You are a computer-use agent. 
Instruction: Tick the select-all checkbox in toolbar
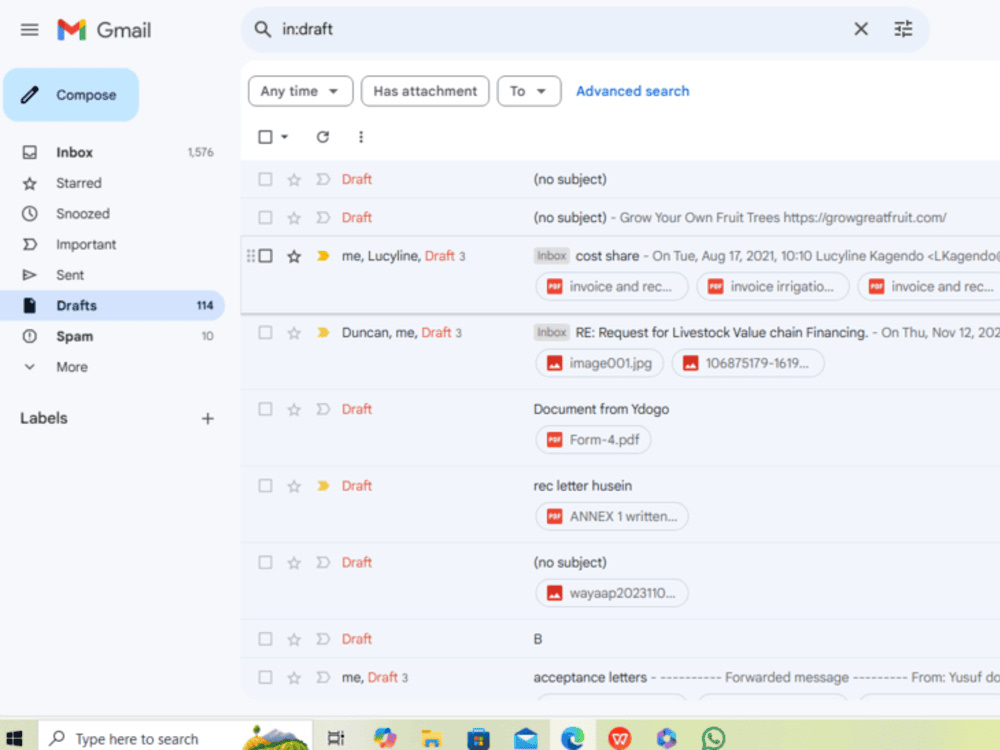265,136
